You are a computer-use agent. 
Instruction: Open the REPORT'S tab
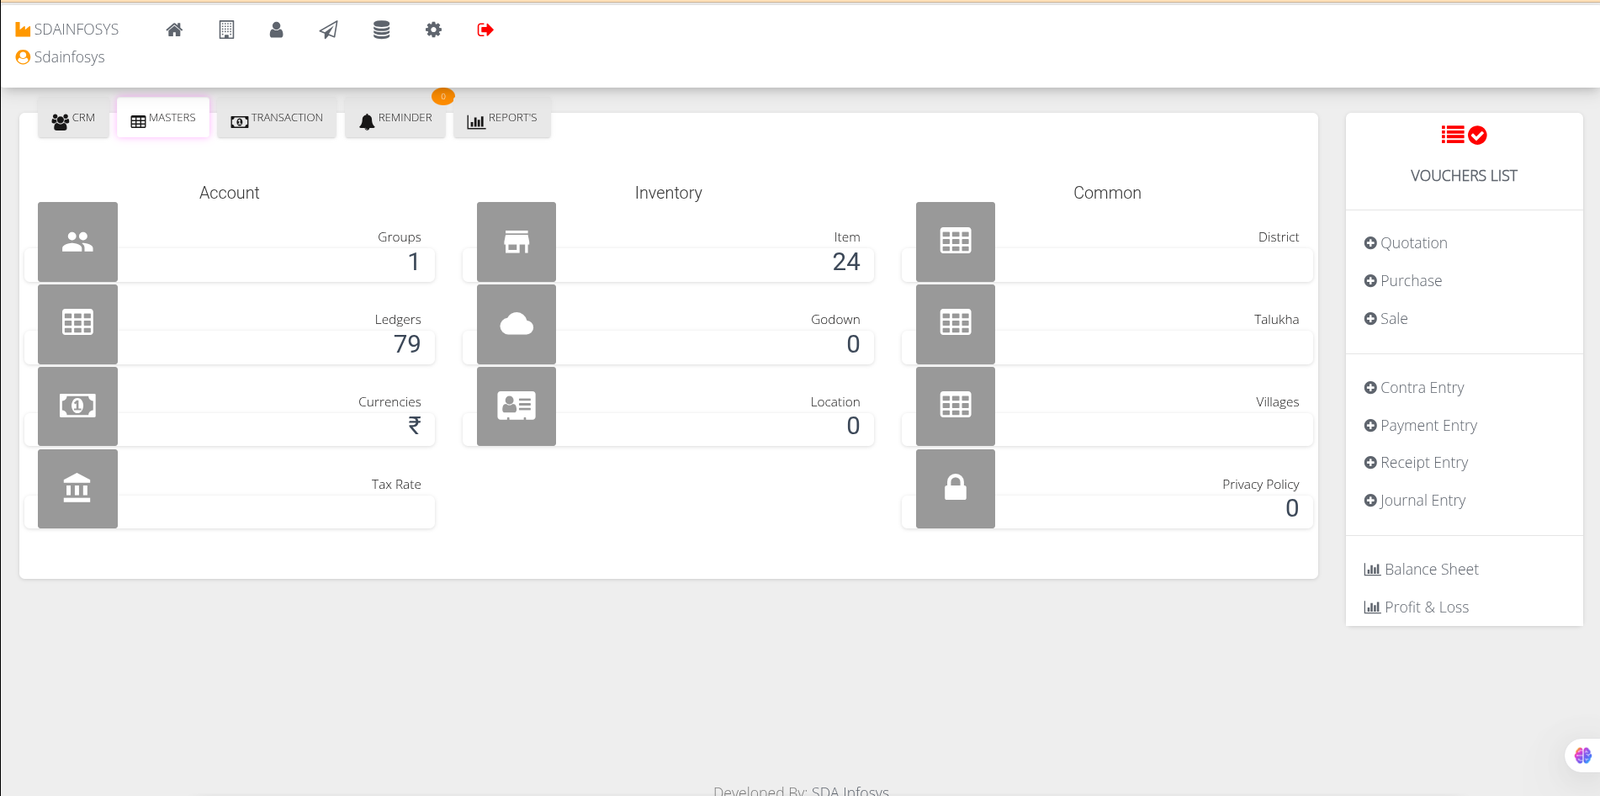(x=502, y=119)
